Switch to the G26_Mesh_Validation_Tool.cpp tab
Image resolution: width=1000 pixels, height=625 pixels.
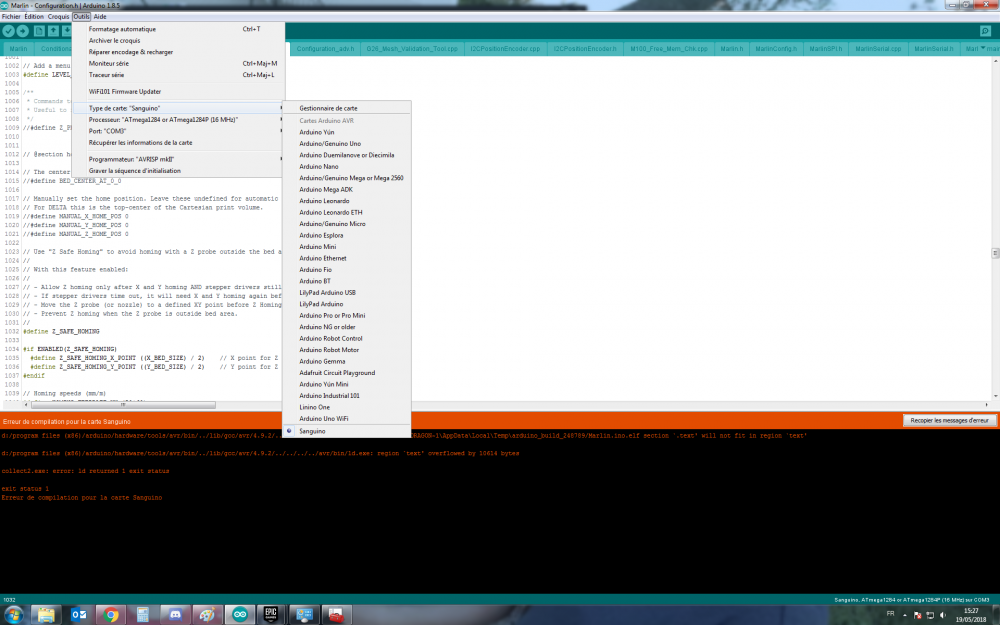click(412, 49)
